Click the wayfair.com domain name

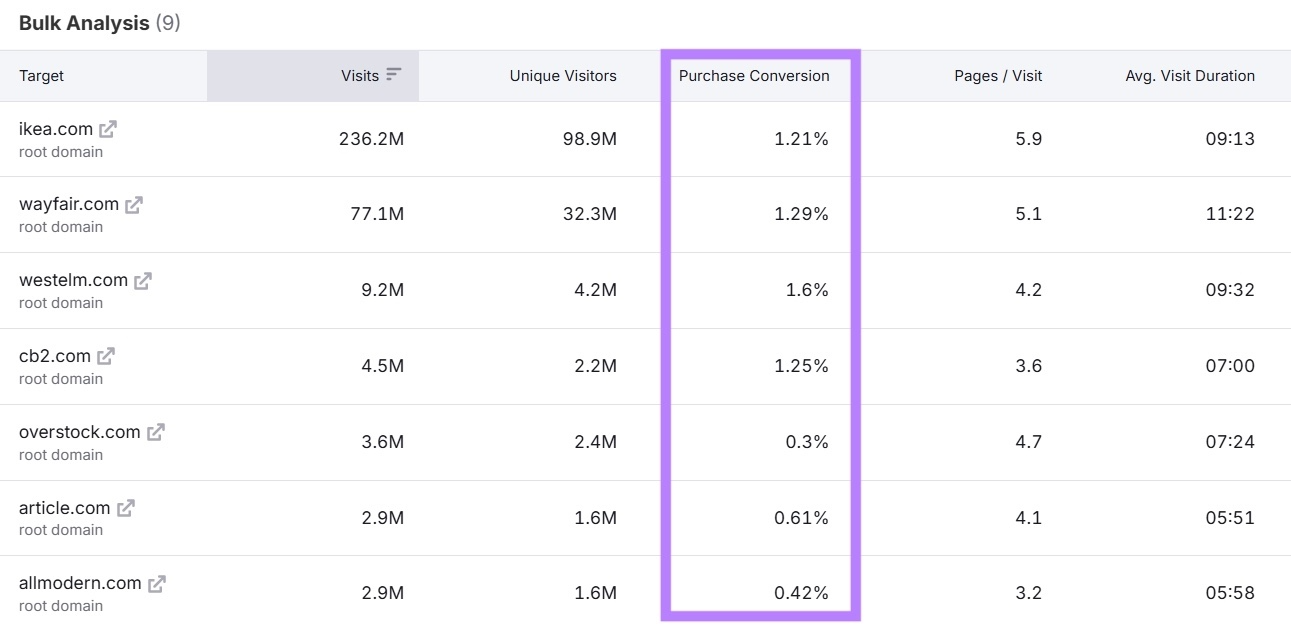pyautogui.click(x=69, y=203)
